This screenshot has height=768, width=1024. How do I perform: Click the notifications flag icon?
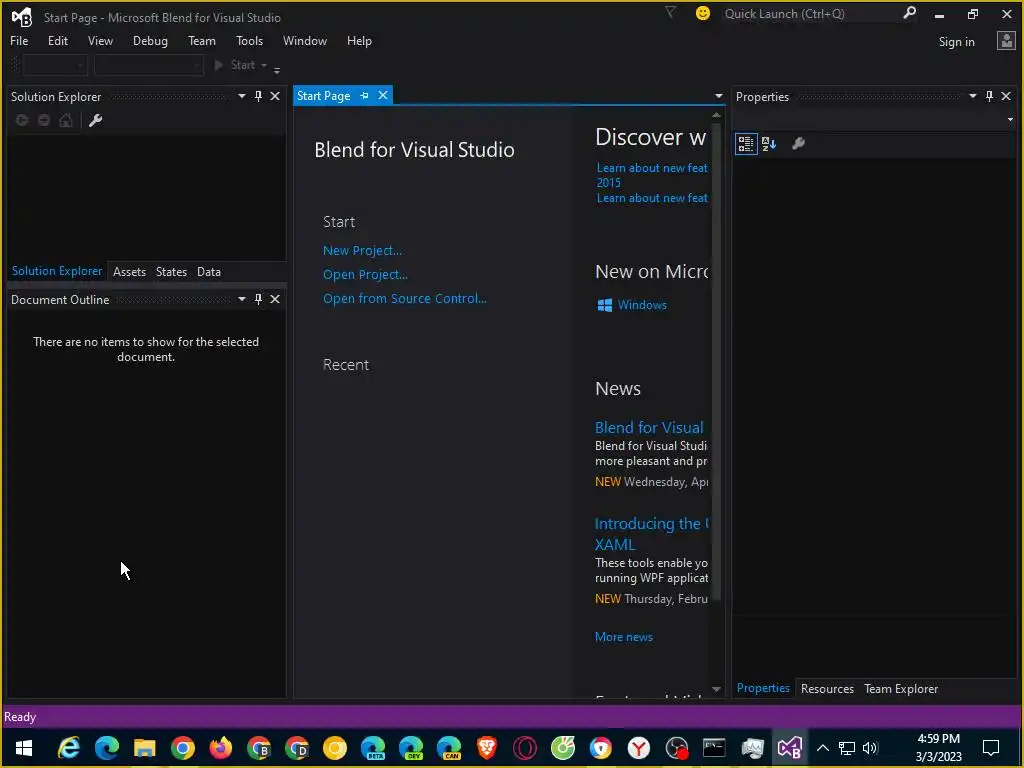(671, 12)
